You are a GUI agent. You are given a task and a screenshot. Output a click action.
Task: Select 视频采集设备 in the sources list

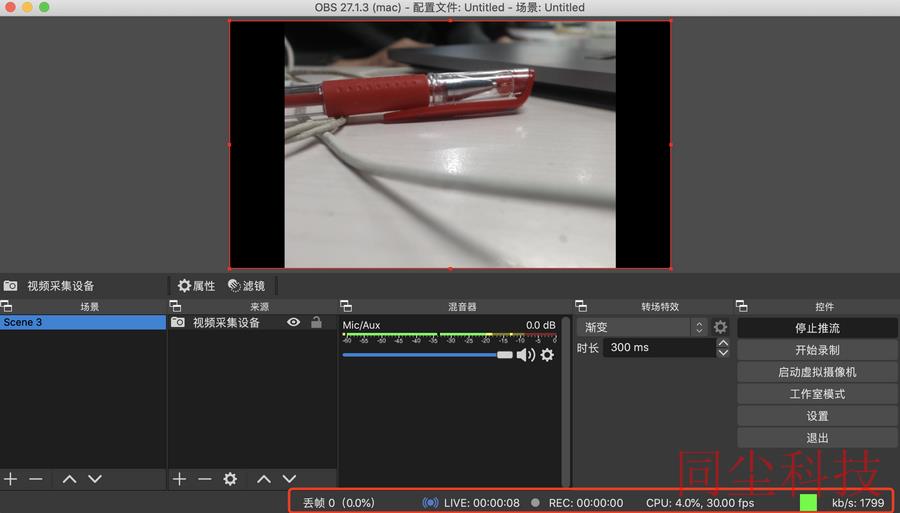(x=251, y=322)
